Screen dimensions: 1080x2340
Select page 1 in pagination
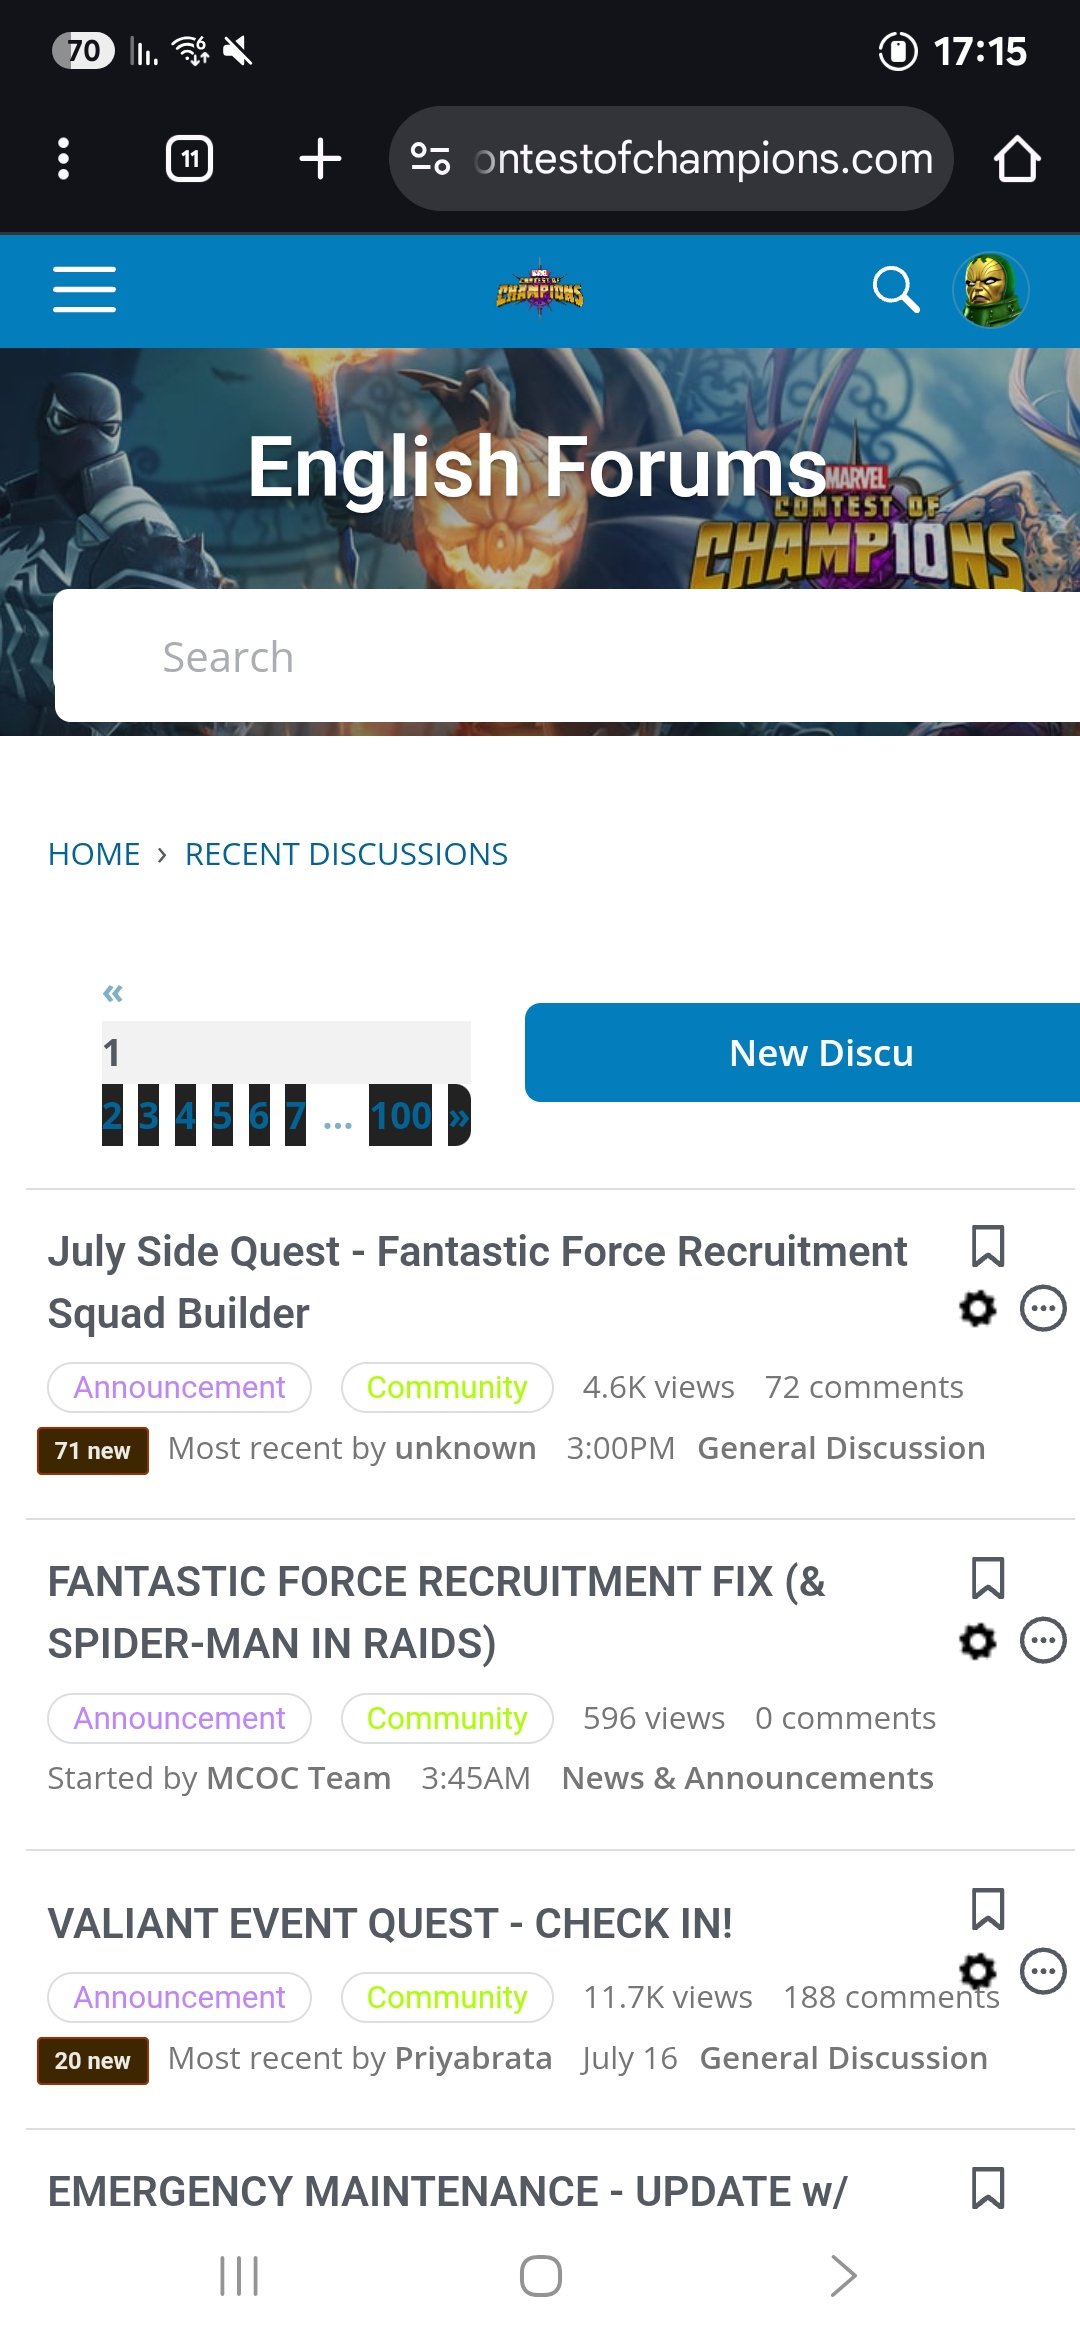tap(286, 1052)
